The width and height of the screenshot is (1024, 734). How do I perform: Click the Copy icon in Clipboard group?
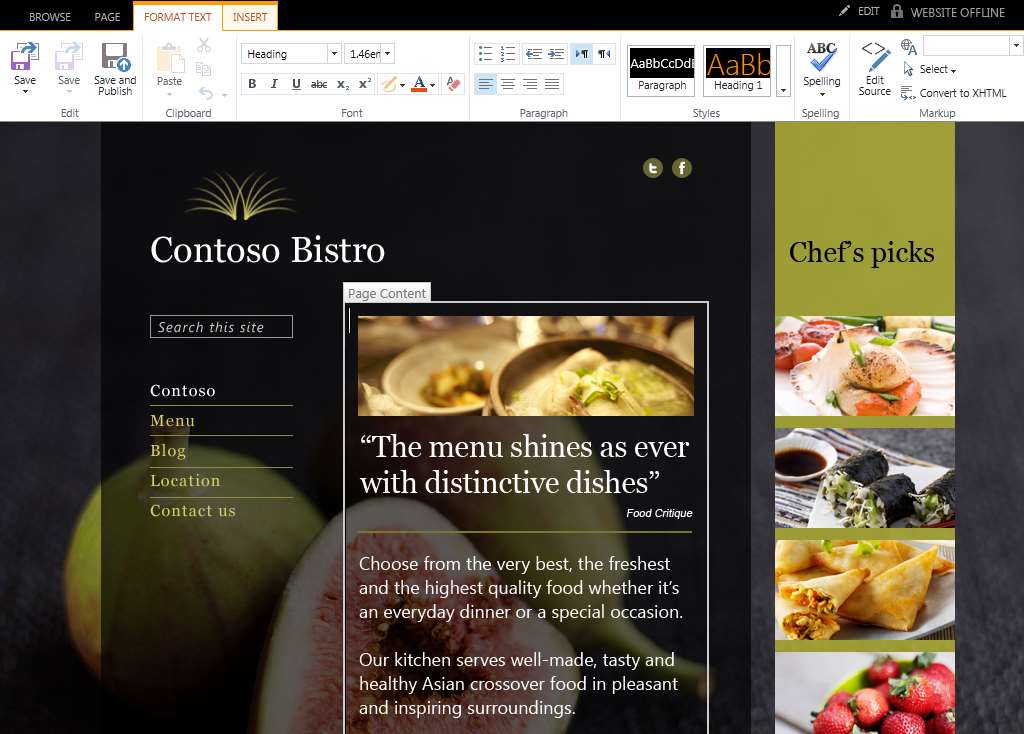click(x=204, y=69)
